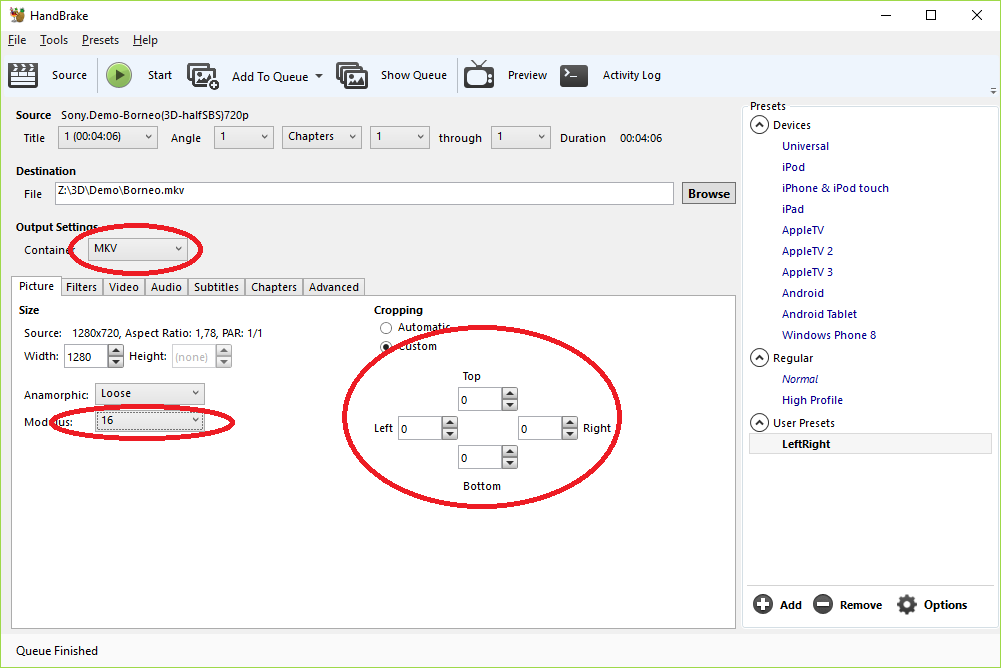The height and width of the screenshot is (668, 1001).
Task: Open the presets Options gear icon
Action: pyautogui.click(x=907, y=604)
